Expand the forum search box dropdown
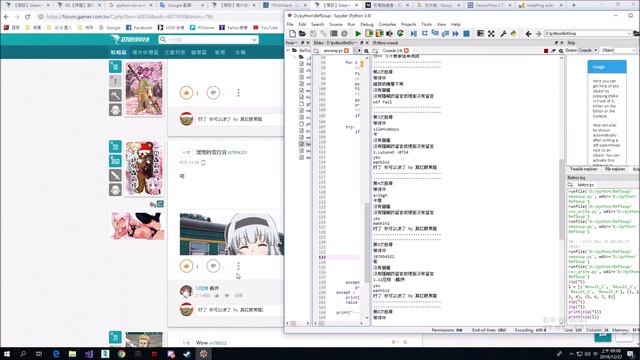640x360 pixels. (254, 40)
